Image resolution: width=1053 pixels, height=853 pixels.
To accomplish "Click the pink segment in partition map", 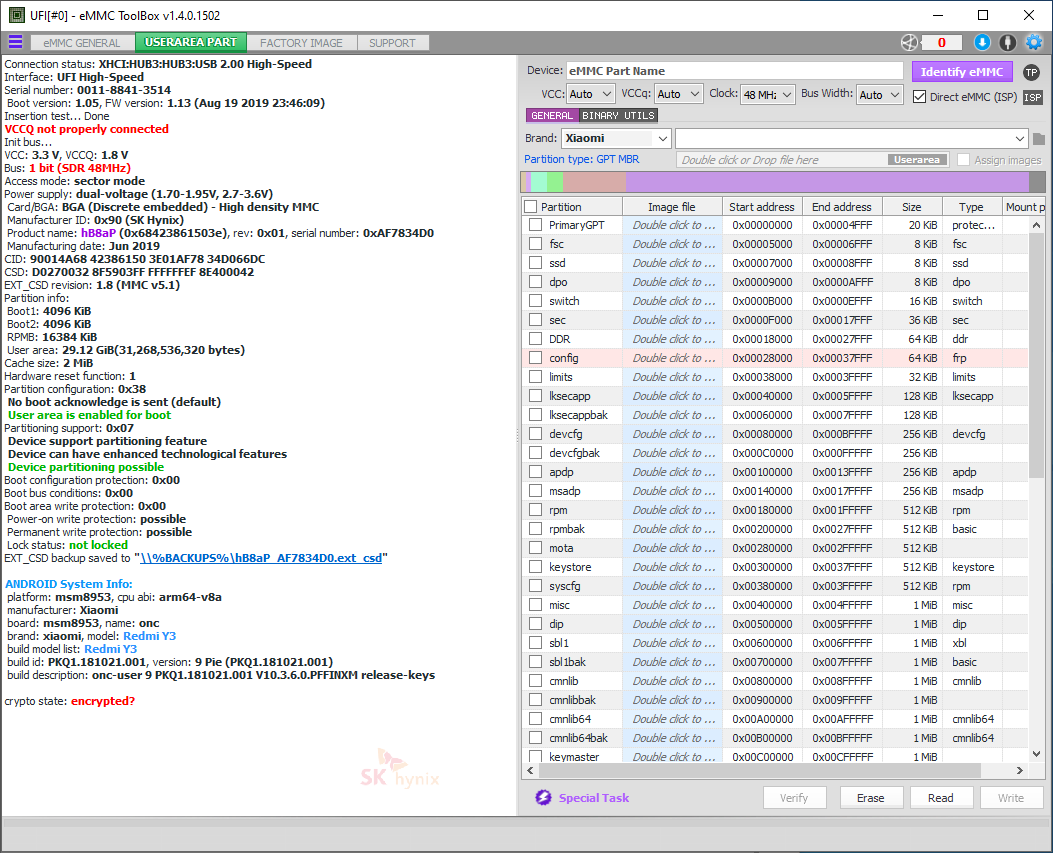I will [594, 182].
